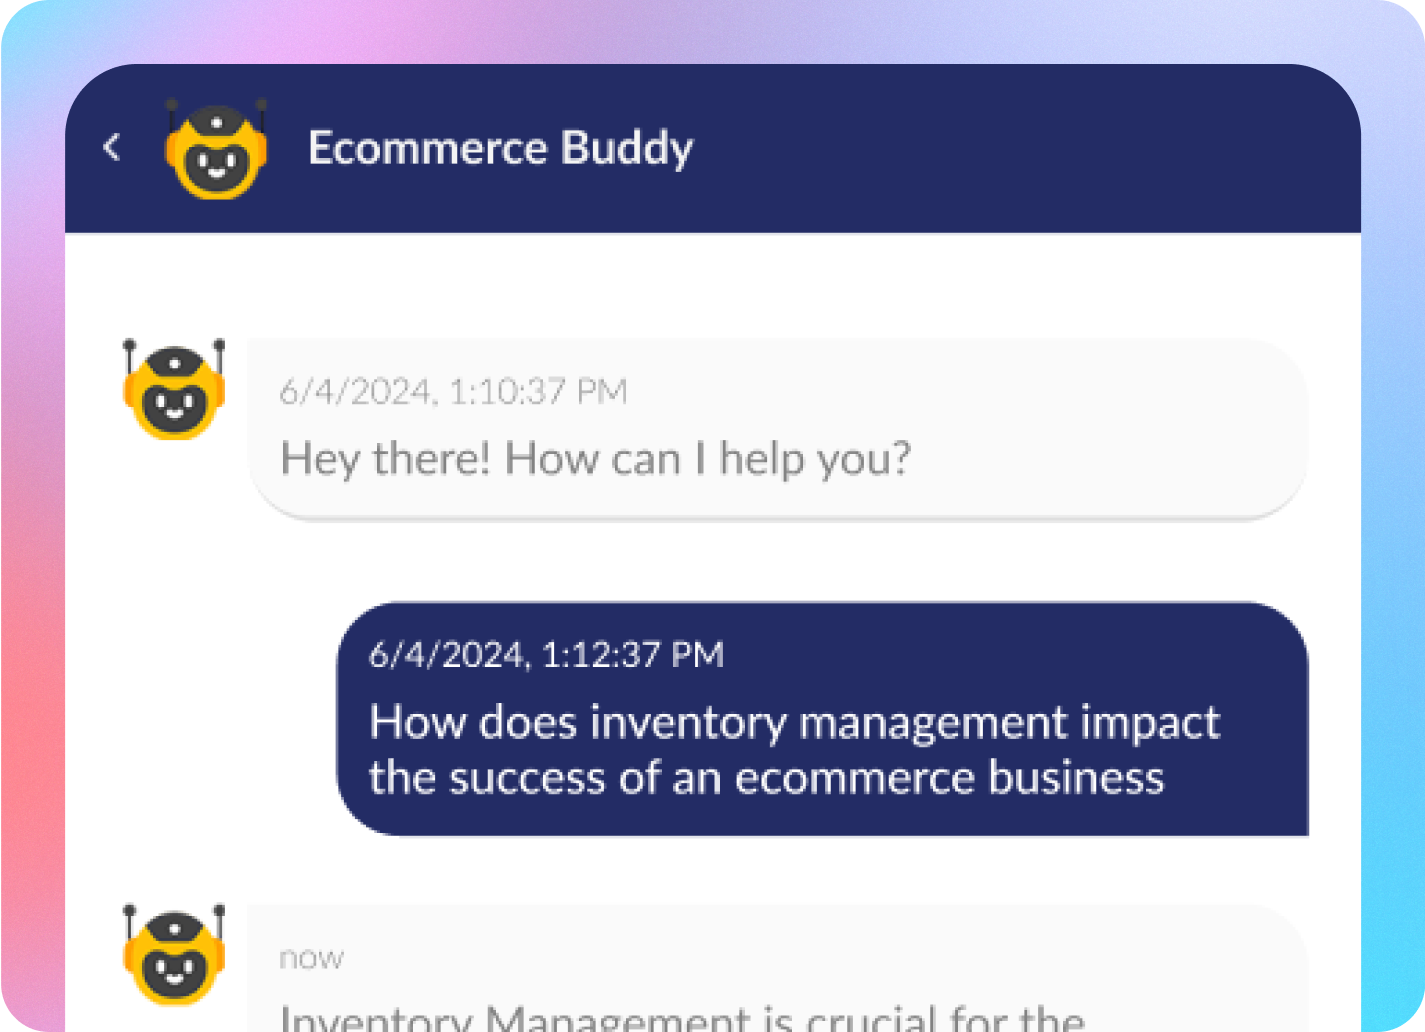The image size is (1425, 1032).
Task: Click 'the success of an ecommerce business' line
Action: [766, 778]
